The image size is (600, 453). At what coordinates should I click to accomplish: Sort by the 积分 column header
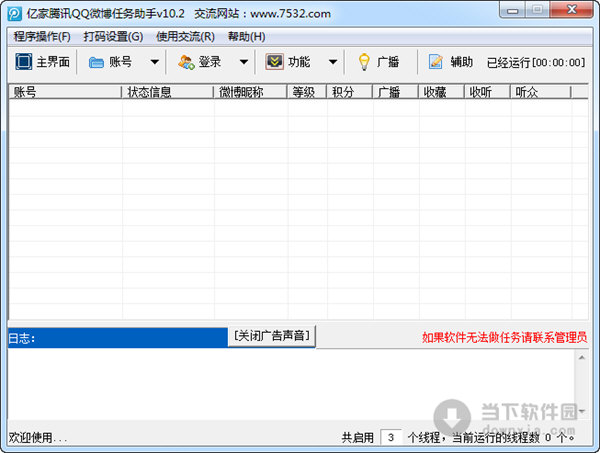click(x=350, y=92)
